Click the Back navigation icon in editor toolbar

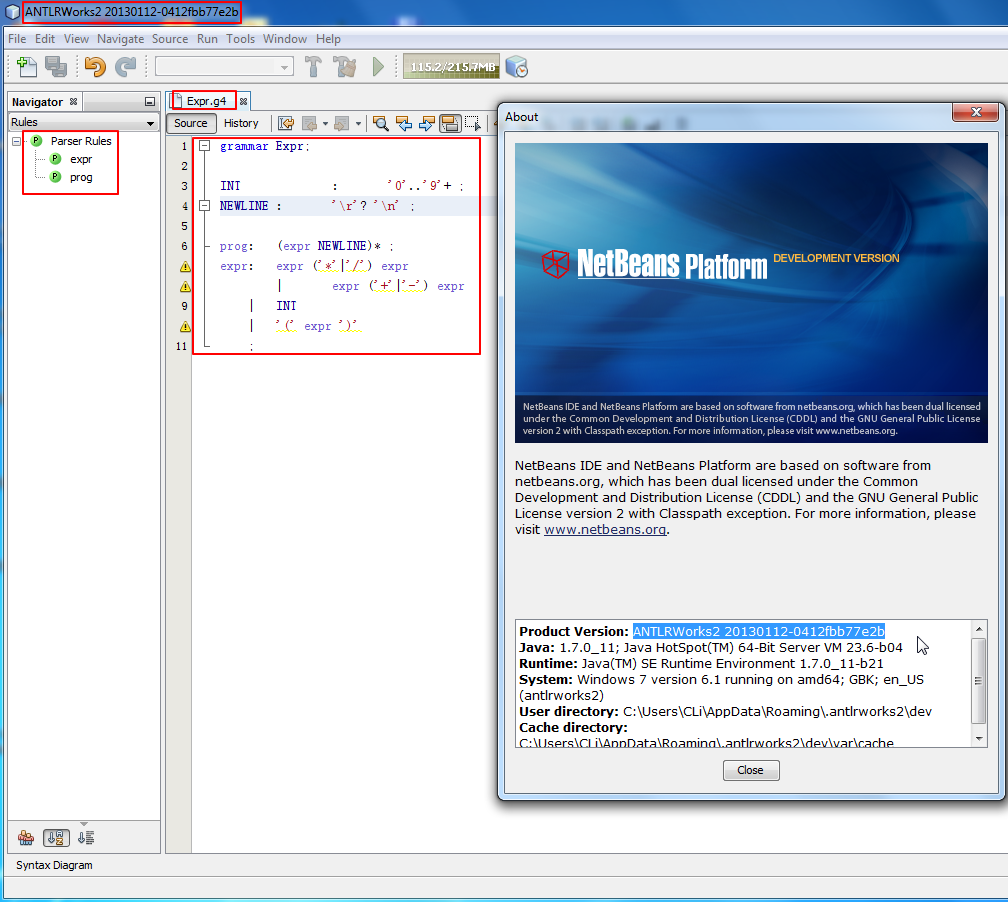tap(310, 123)
